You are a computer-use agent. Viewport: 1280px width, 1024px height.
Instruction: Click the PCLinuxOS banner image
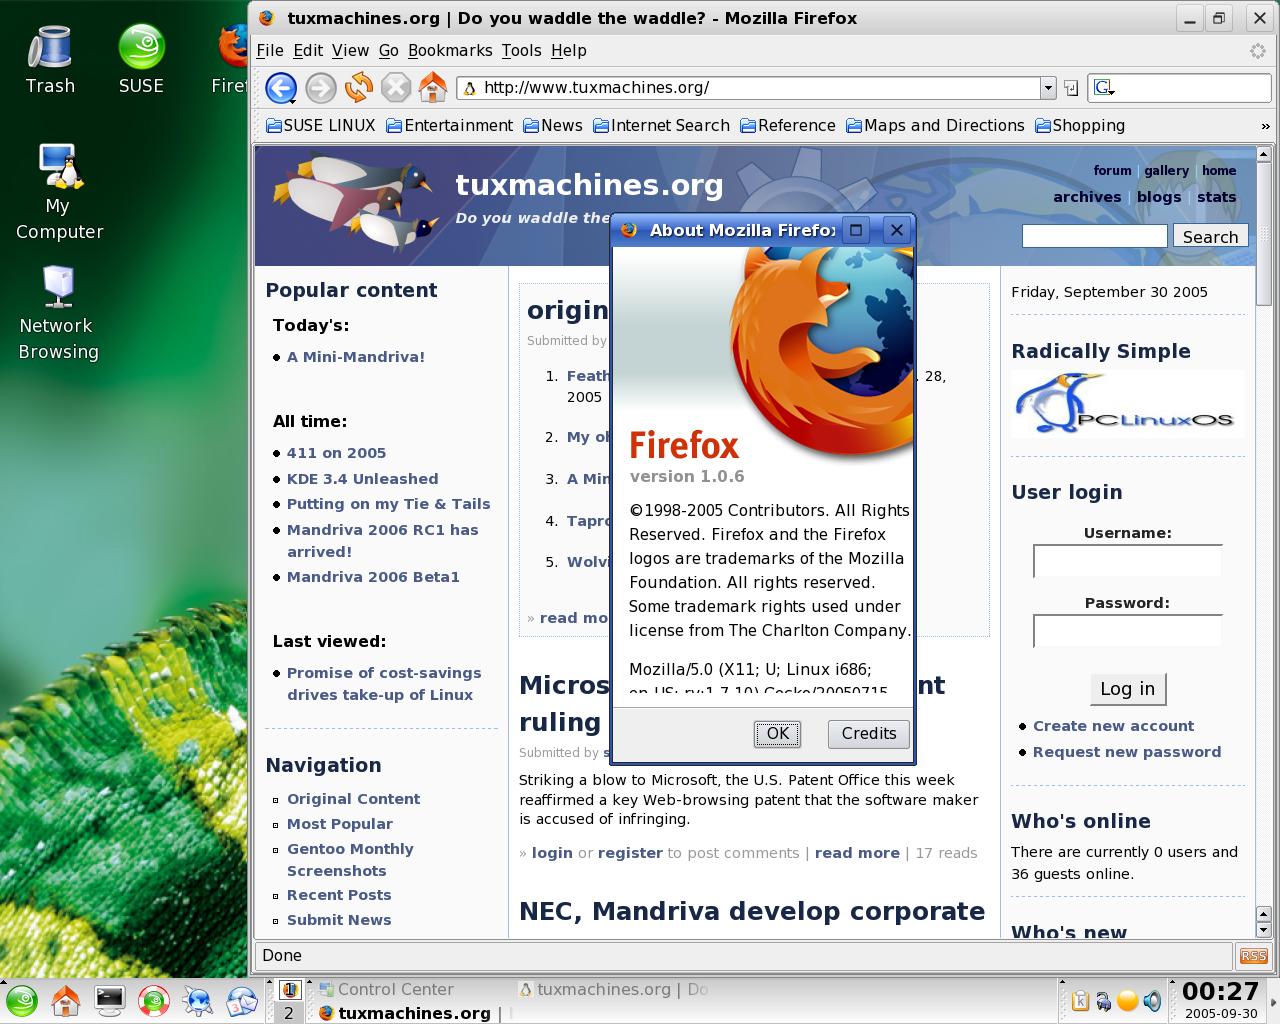pyautogui.click(x=1127, y=404)
